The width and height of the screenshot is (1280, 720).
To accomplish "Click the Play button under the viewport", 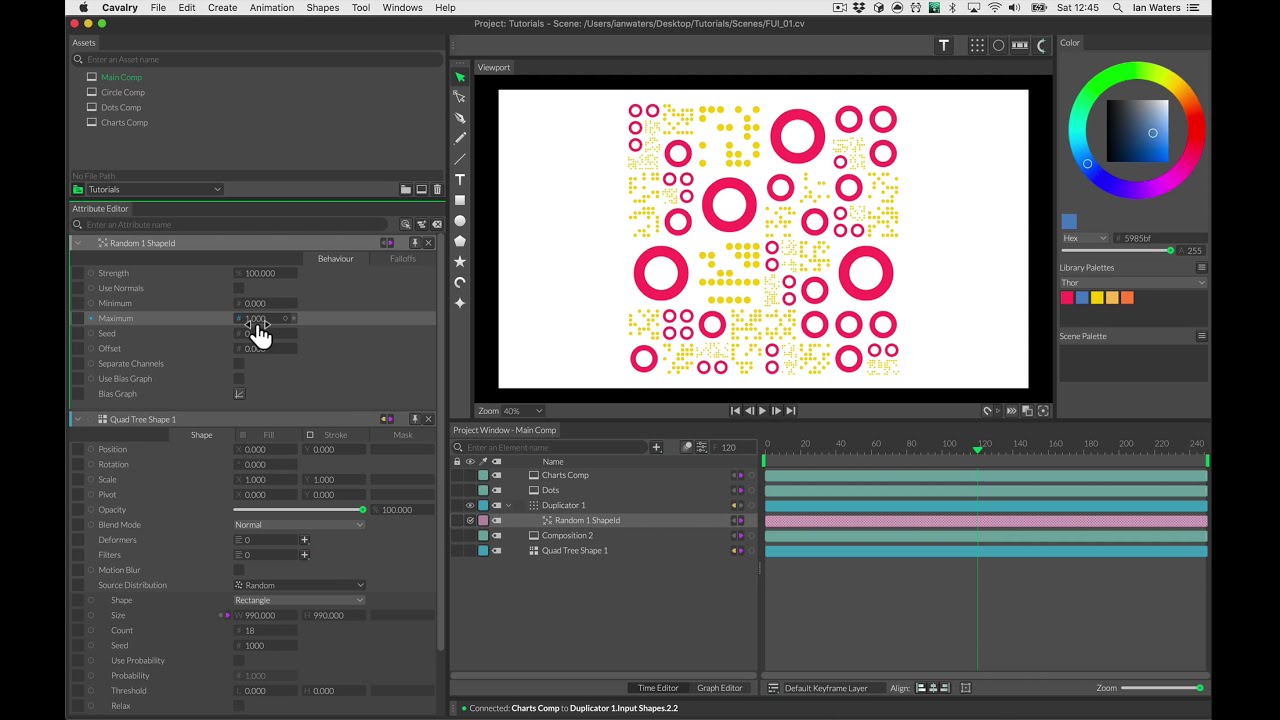I will click(762, 411).
